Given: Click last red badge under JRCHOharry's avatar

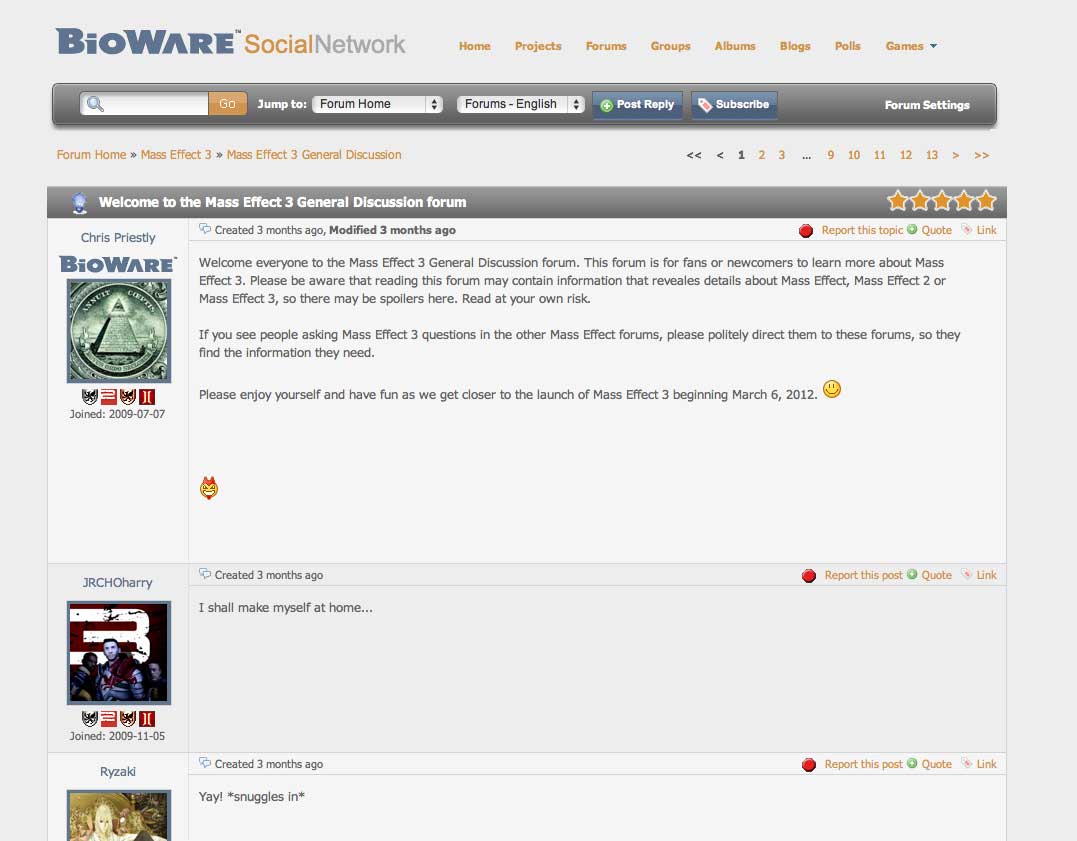Looking at the screenshot, I should tap(146, 719).
